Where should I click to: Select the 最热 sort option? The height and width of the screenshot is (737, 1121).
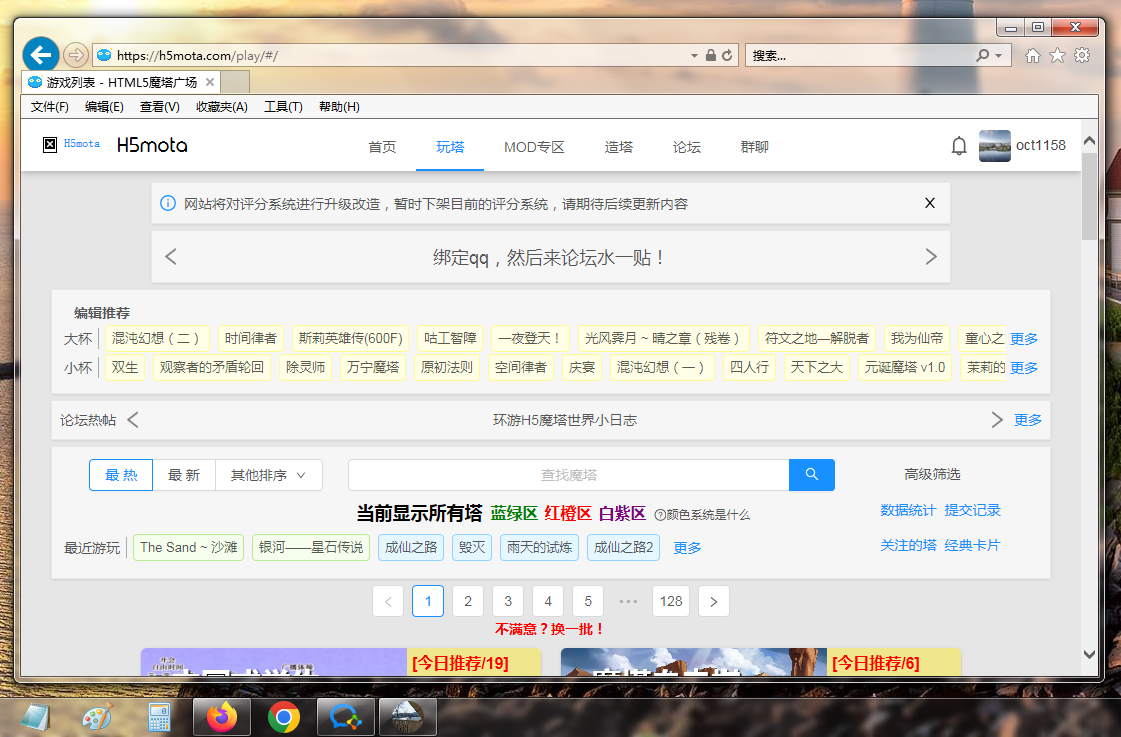[x=121, y=475]
